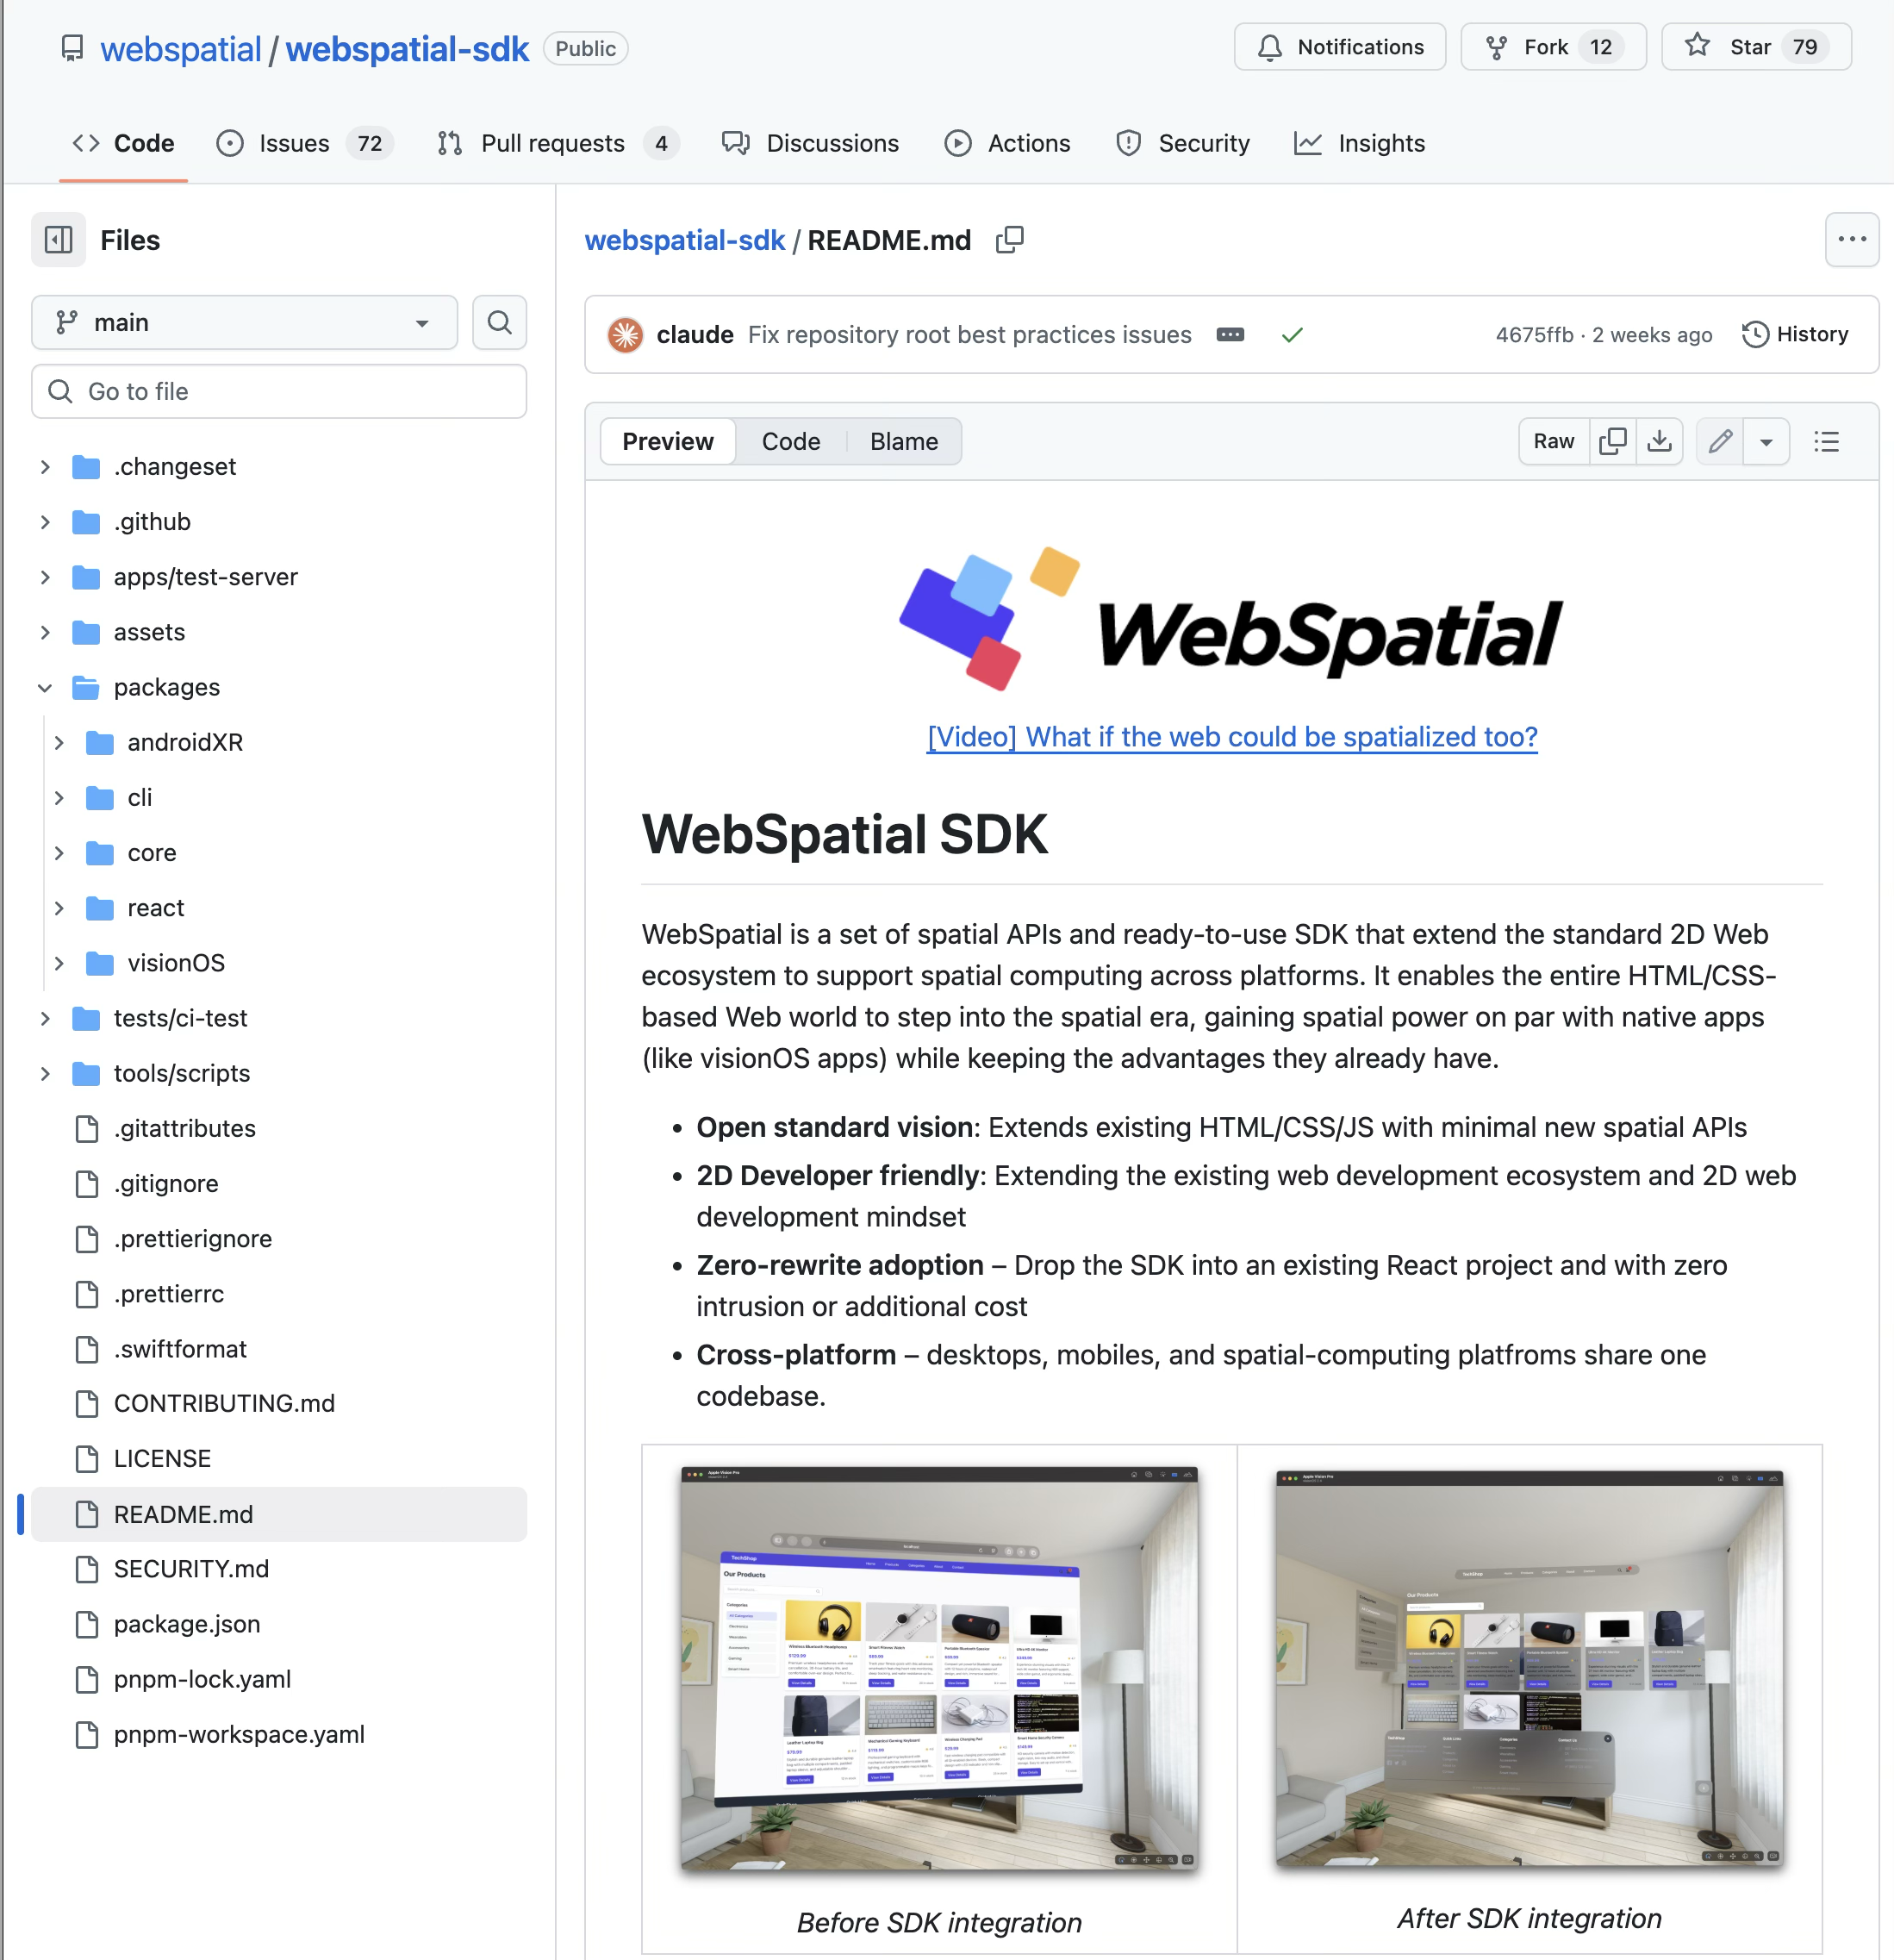The height and width of the screenshot is (1960, 1894).
Task: Copy the README.md file path
Action: coord(1009,240)
